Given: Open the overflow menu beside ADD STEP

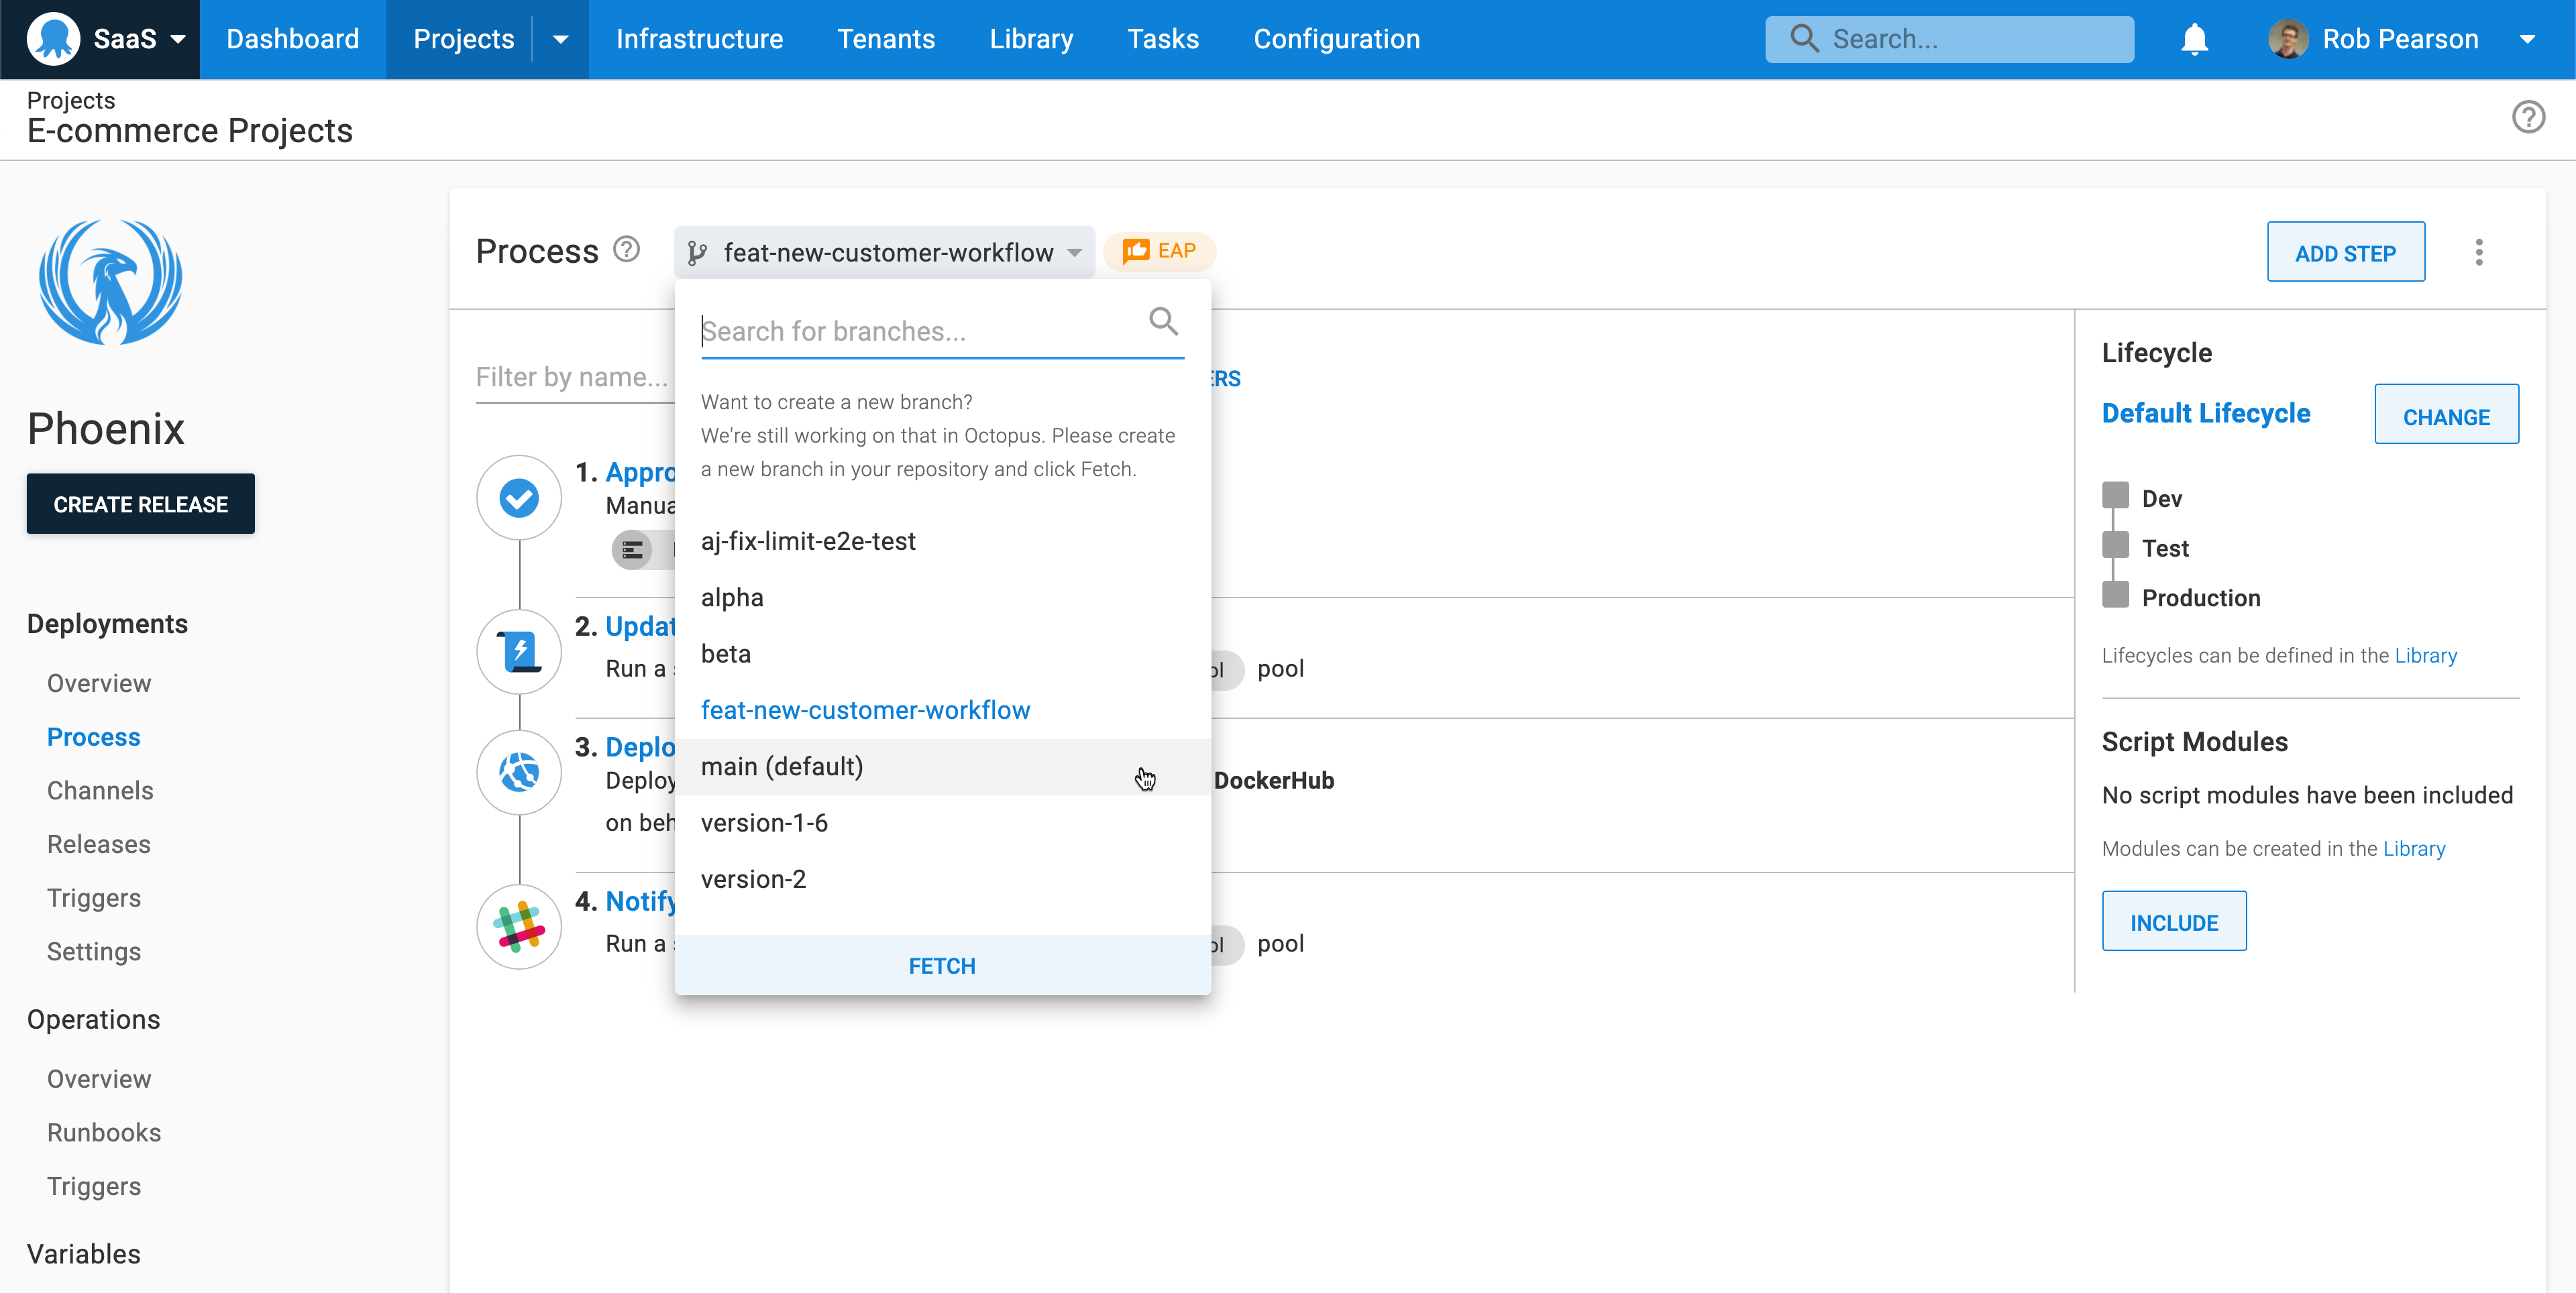Looking at the screenshot, I should 2479,252.
